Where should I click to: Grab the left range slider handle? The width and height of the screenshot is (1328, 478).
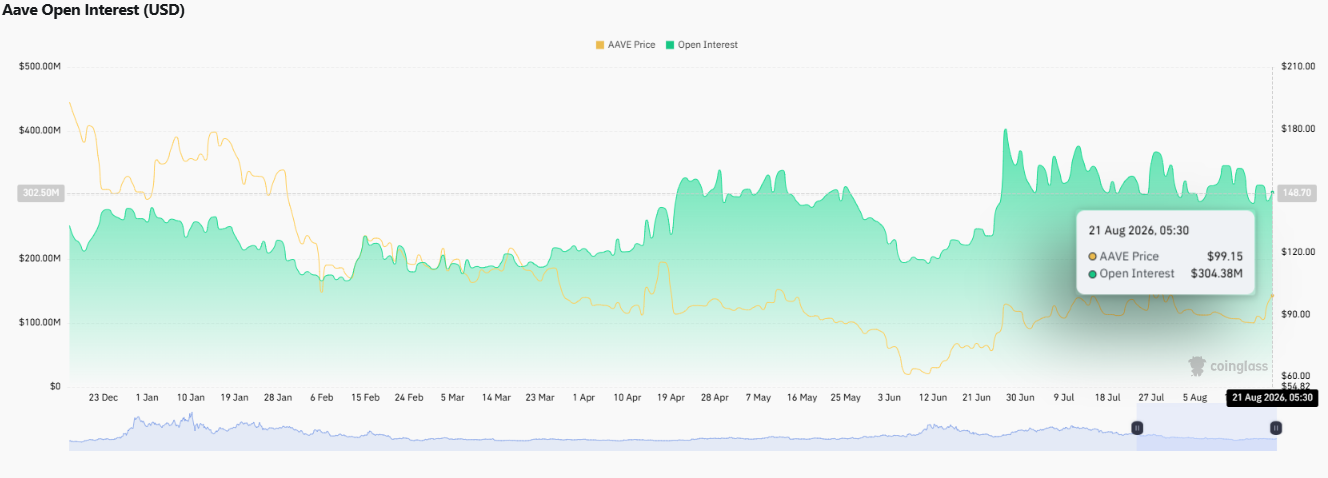pos(1137,428)
